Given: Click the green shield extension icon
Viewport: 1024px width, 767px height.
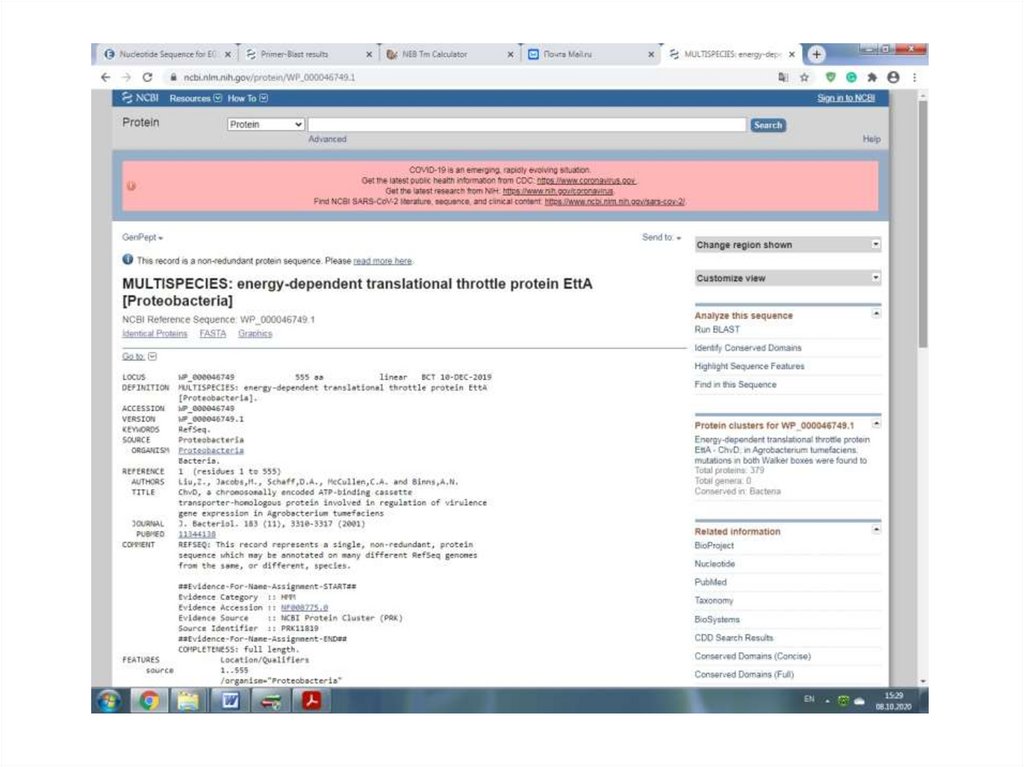Looking at the screenshot, I should pyautogui.click(x=830, y=77).
